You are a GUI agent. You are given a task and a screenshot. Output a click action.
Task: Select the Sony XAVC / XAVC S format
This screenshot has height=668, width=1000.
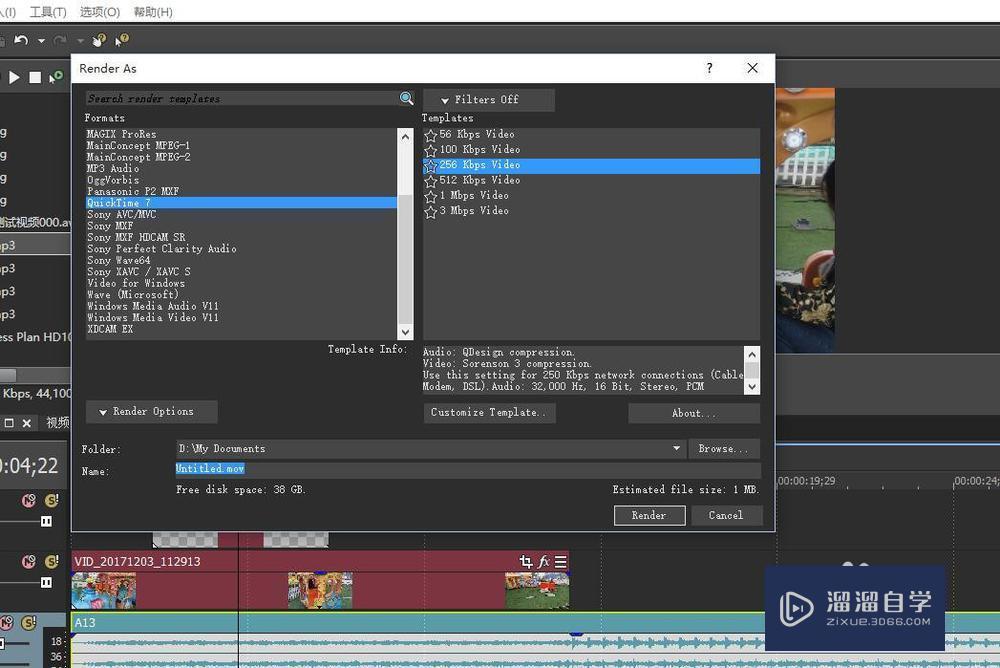tap(241, 272)
